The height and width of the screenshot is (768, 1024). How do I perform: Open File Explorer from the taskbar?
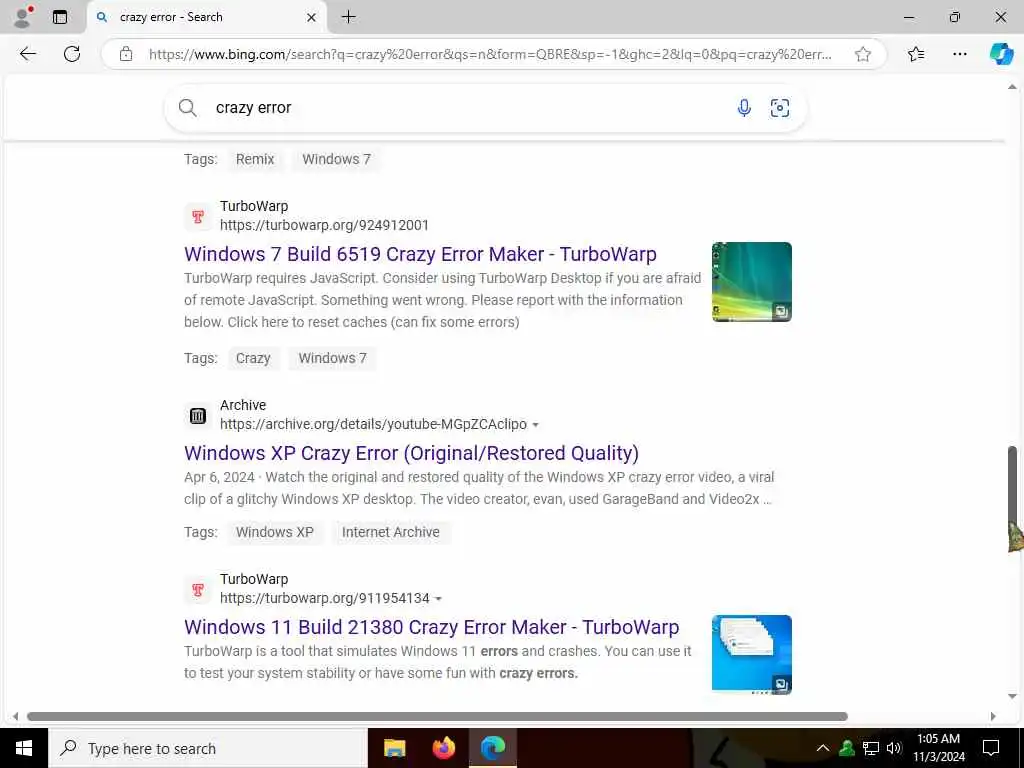394,748
